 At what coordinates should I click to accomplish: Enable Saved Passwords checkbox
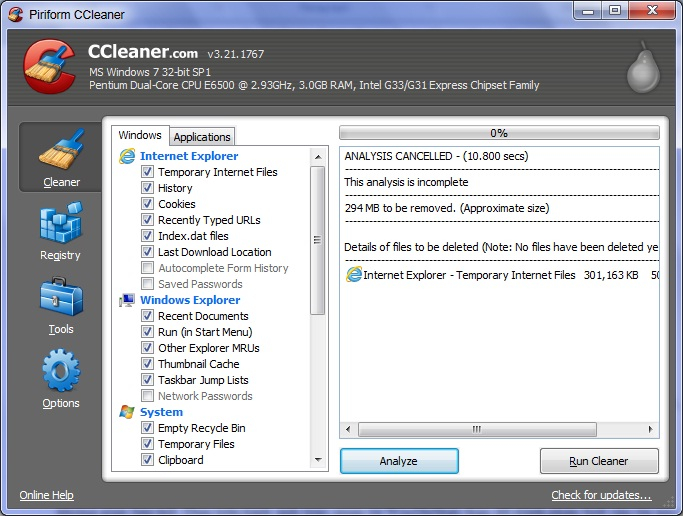[x=147, y=283]
